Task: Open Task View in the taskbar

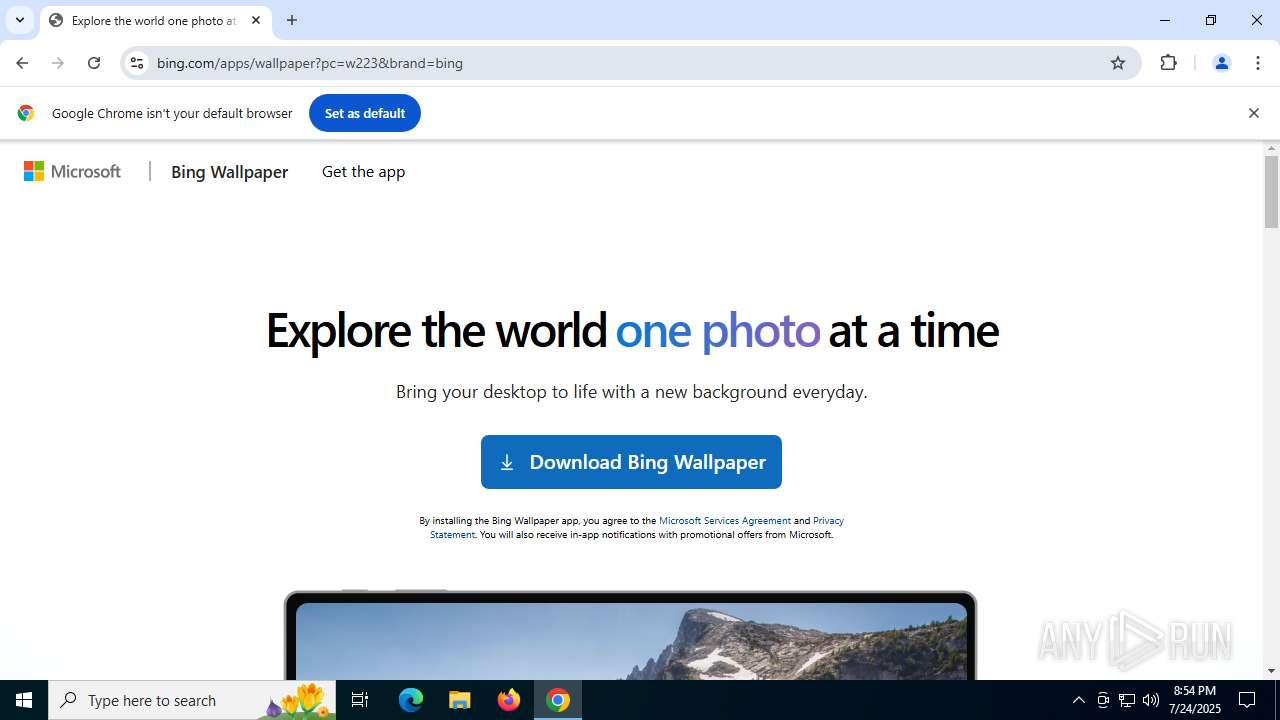Action: 361,700
